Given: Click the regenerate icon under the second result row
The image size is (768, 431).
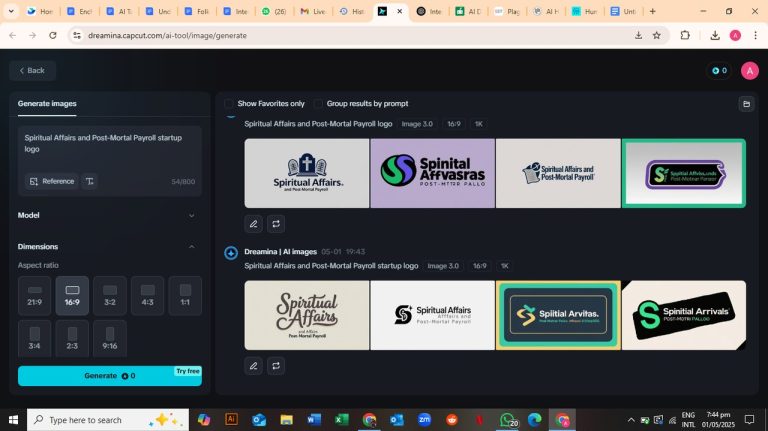Looking at the screenshot, I should pos(277,366).
